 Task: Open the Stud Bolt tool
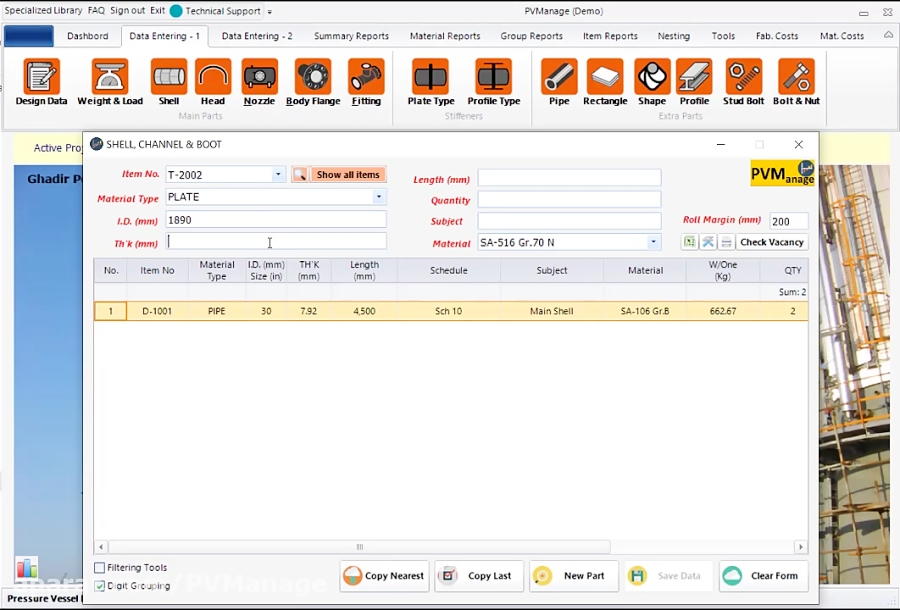coord(743,82)
